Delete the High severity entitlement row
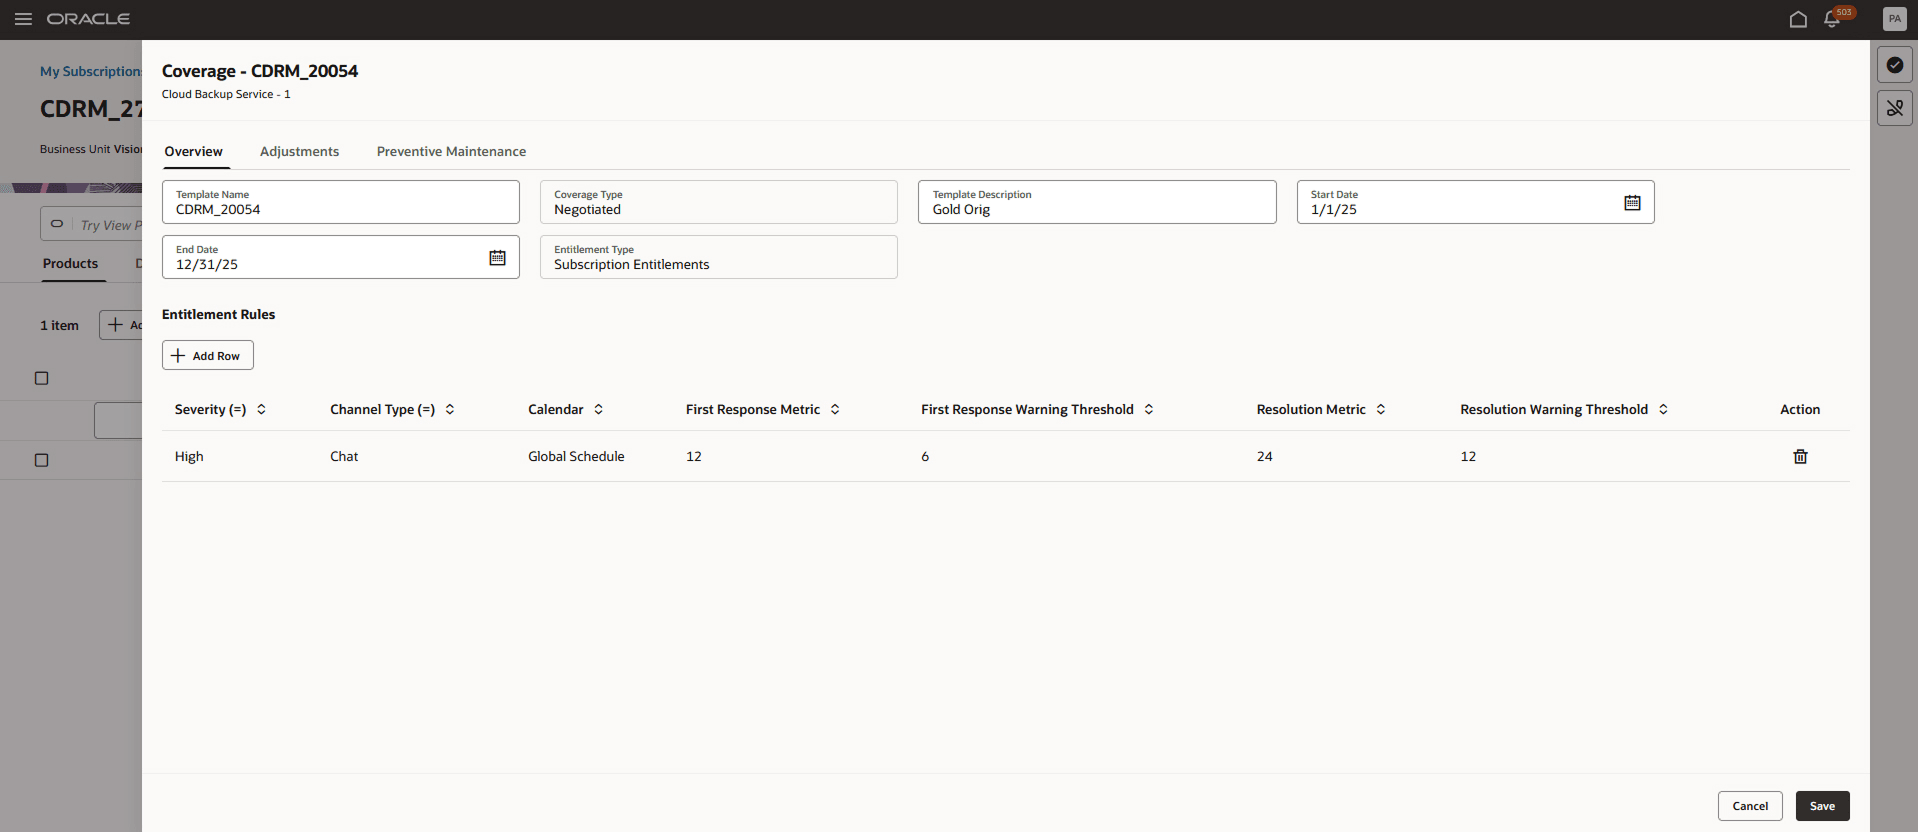 (x=1800, y=456)
